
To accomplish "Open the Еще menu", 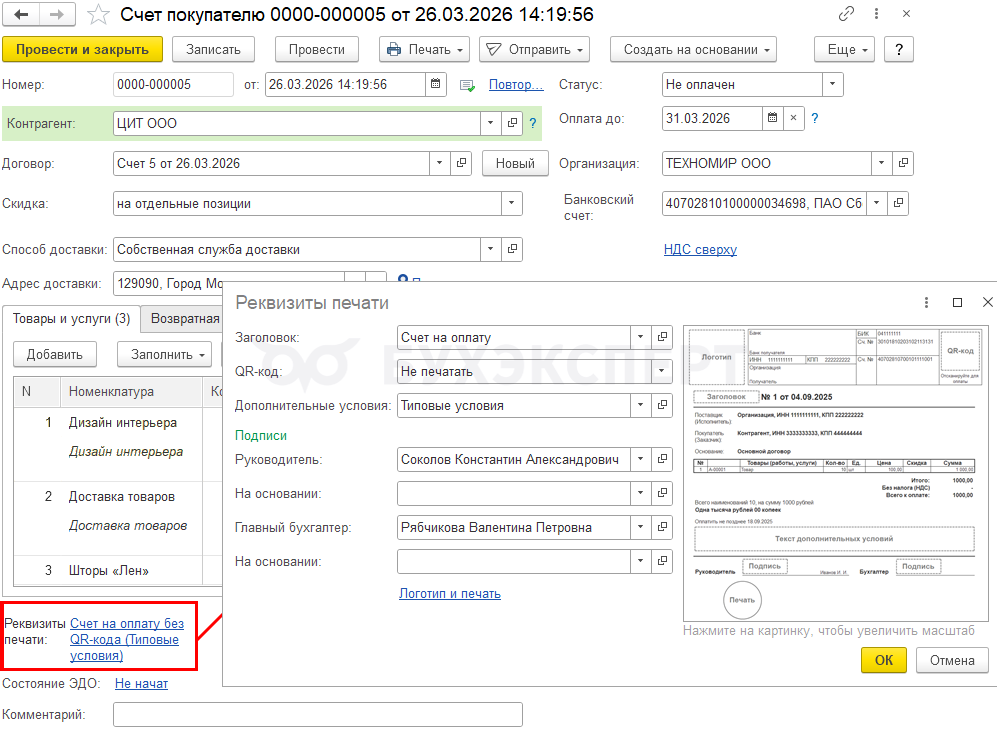I will pos(844,49).
